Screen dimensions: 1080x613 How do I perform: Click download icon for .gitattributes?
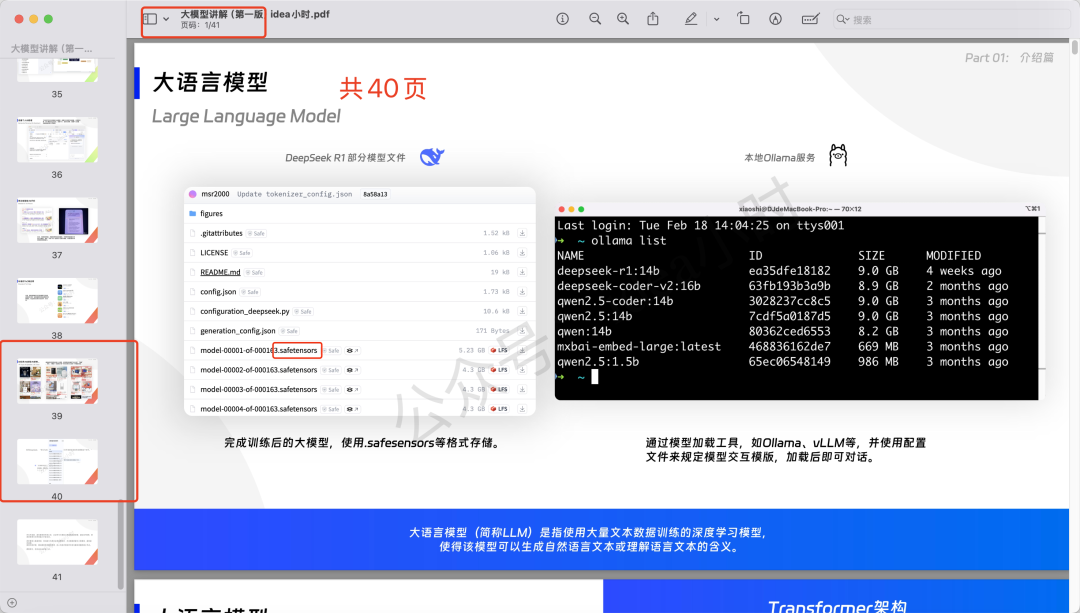point(522,233)
